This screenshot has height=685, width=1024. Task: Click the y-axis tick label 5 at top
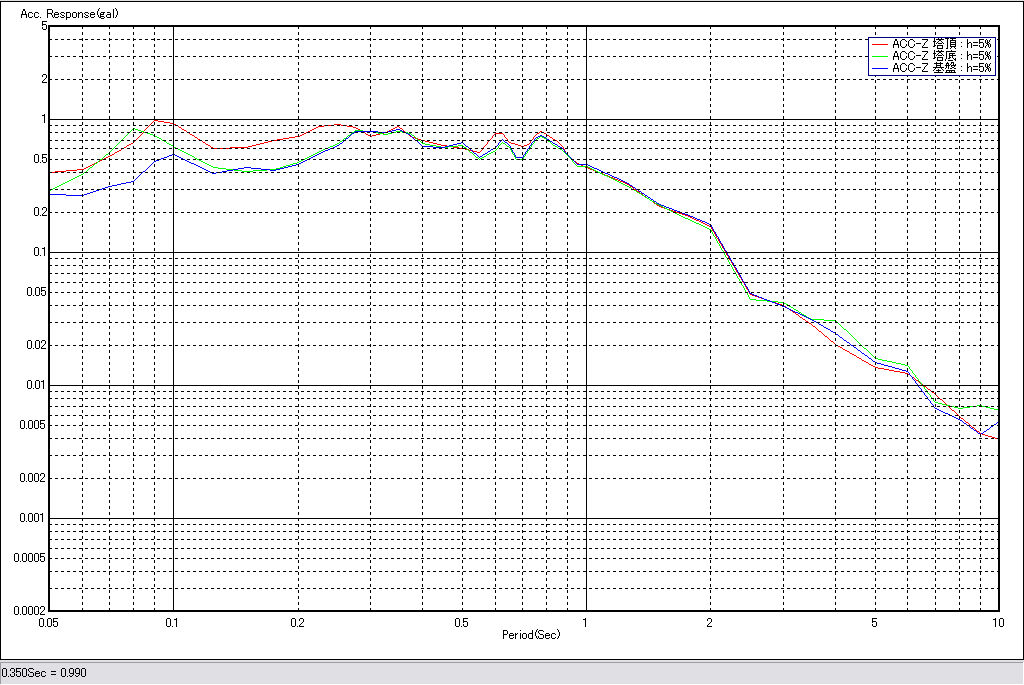click(44, 26)
